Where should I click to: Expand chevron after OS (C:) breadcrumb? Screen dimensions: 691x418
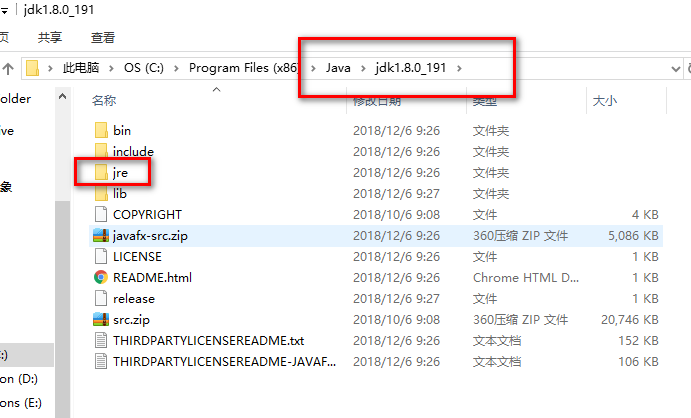click(176, 68)
